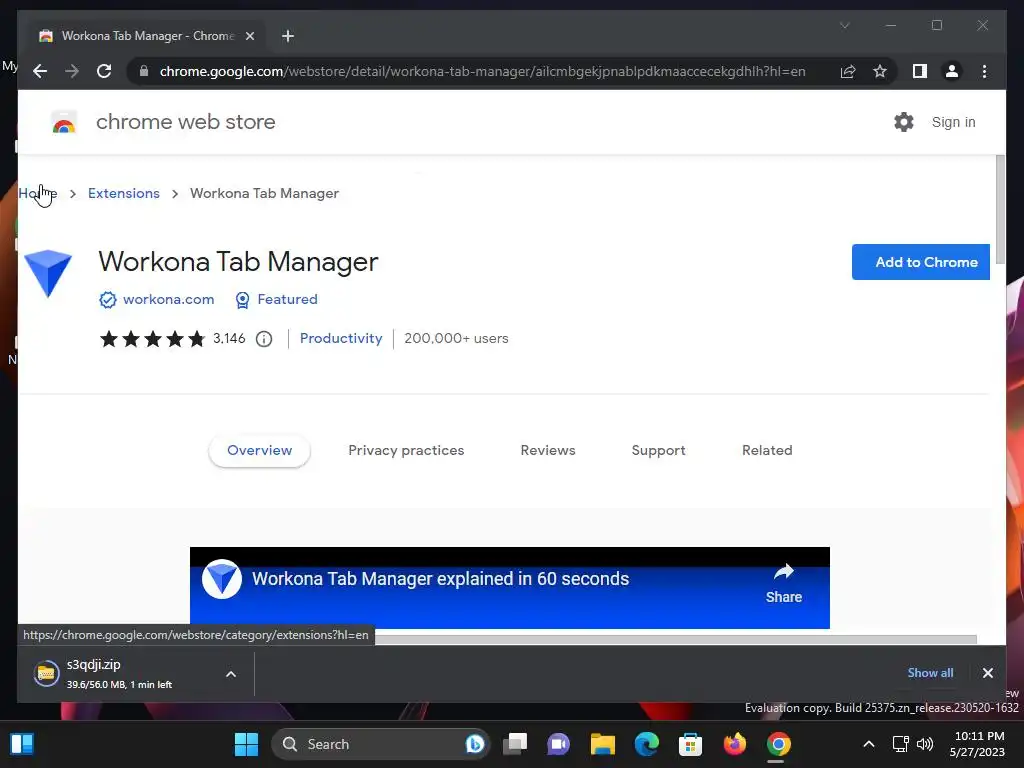Screen dimensions: 1024x768
Task: Open the tab search dropdown arrow
Action: 844,25
